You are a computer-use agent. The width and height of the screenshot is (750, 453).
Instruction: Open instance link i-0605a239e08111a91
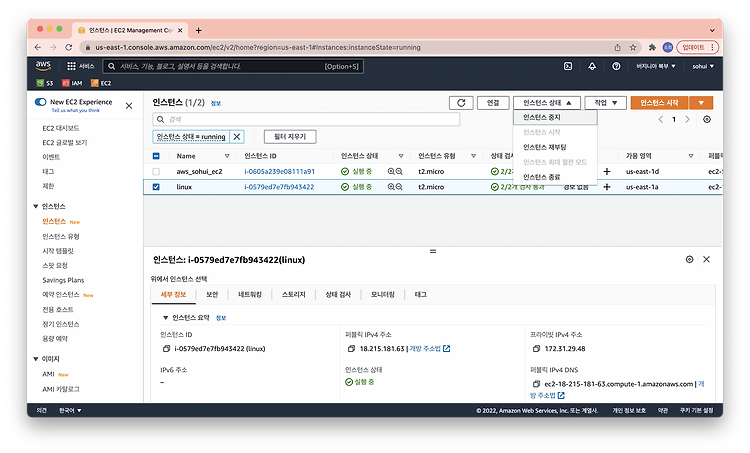[x=279, y=171]
